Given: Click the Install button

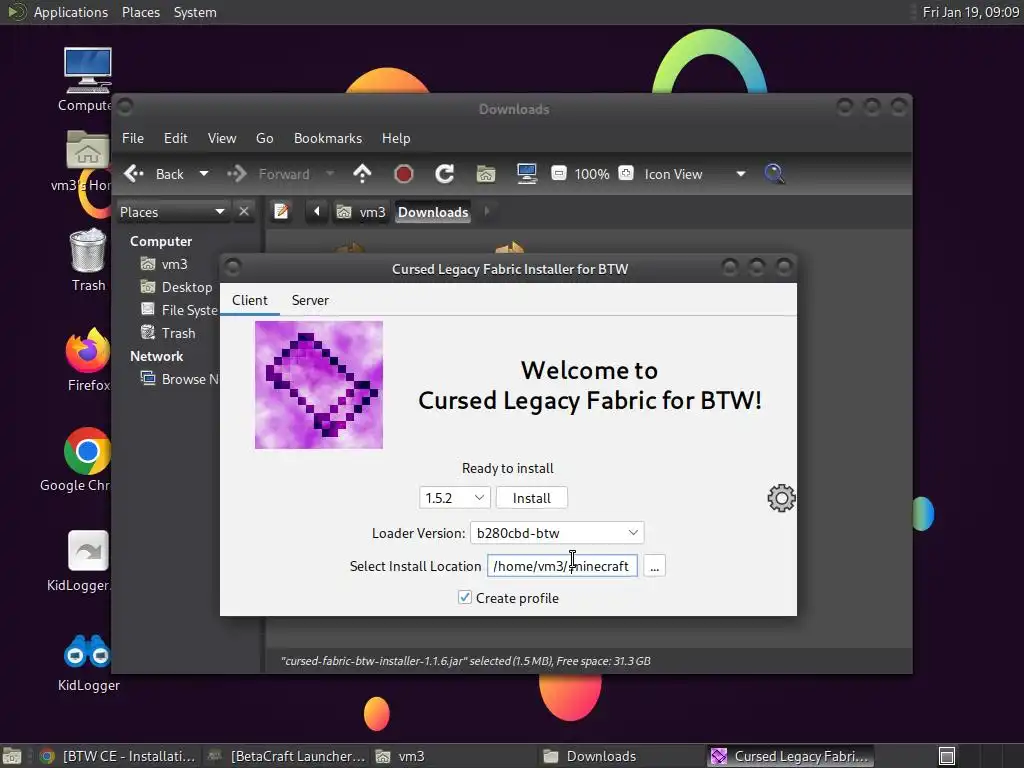Looking at the screenshot, I should click(x=532, y=498).
